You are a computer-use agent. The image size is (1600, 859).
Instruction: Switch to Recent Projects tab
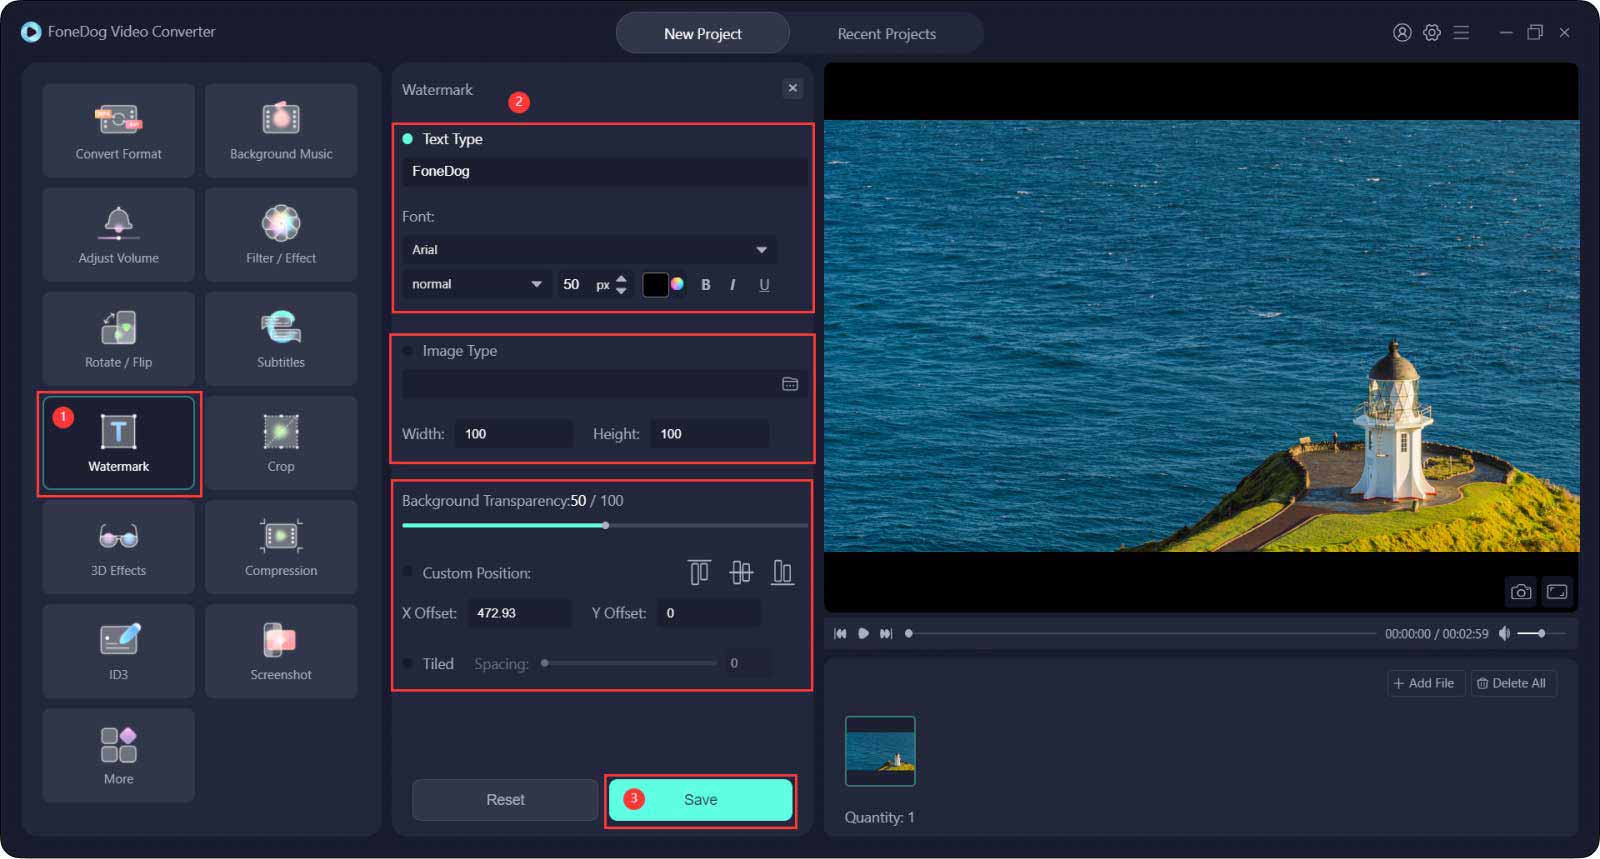point(886,34)
